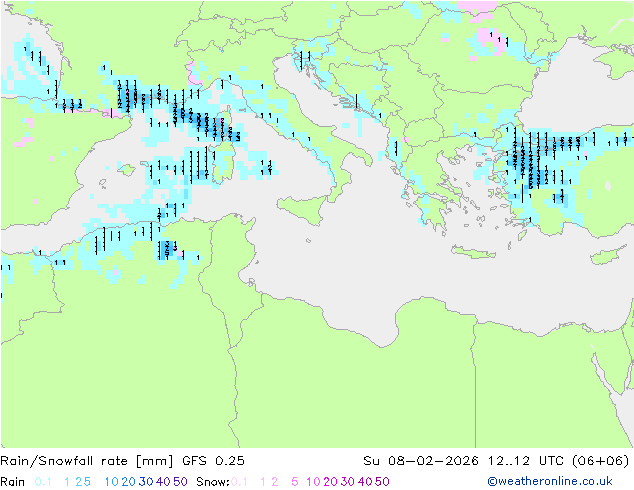634x490 pixels.
Task: Select rain legend value 30
Action: point(146,482)
